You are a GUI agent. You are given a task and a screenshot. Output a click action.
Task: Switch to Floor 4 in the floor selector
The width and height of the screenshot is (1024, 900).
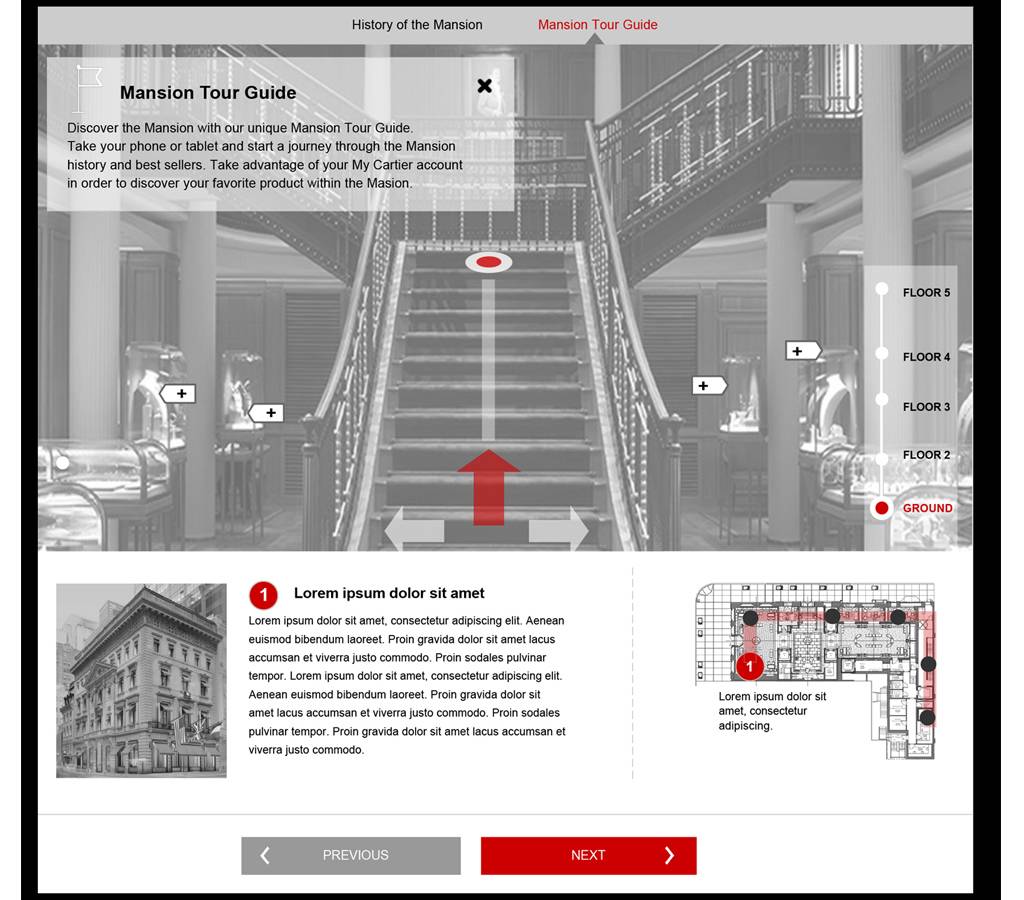pos(882,355)
